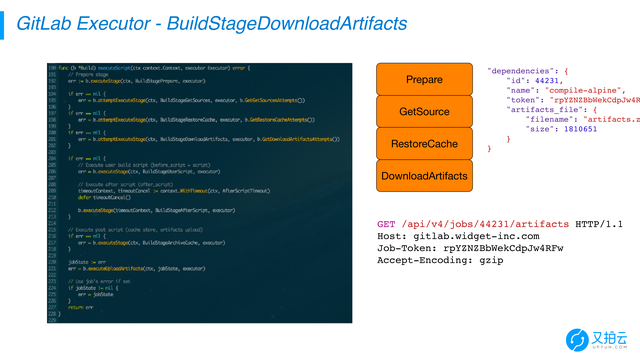Click the "artifacts_file" JSON key
Screen dimensions: 640x360
544,109
